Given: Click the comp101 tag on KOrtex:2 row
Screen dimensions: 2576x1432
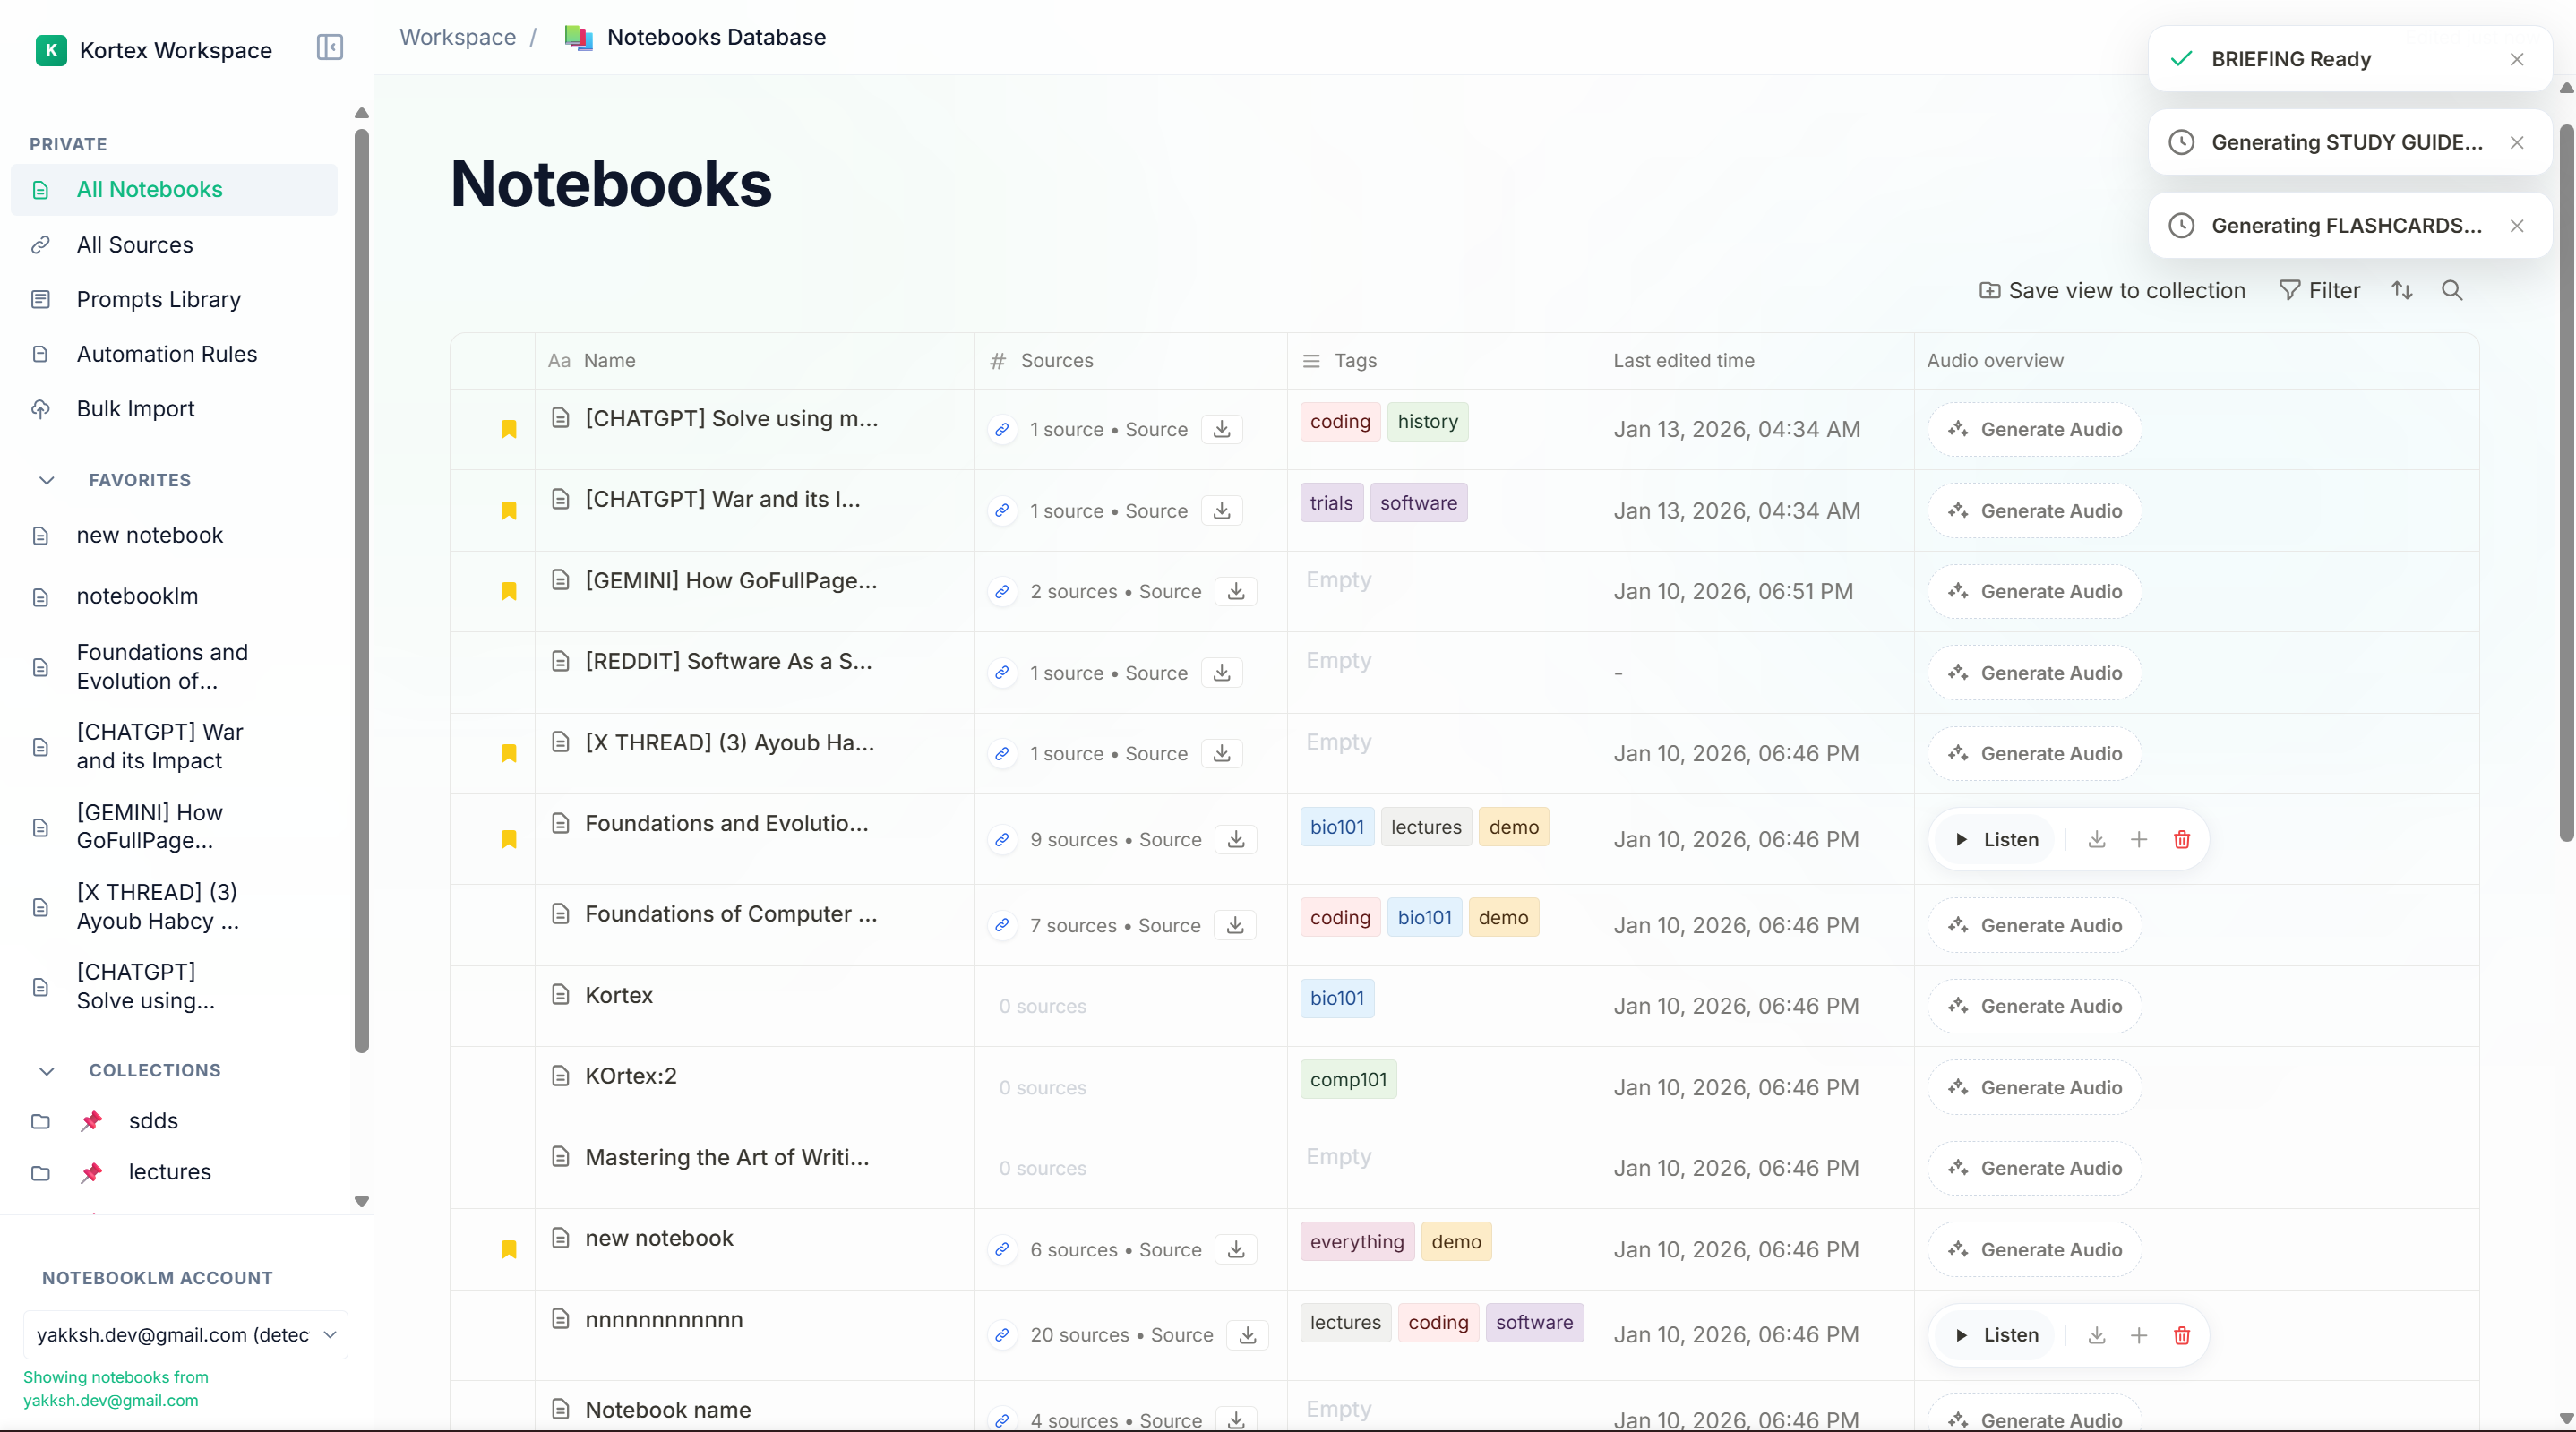Looking at the screenshot, I should tap(1348, 1079).
